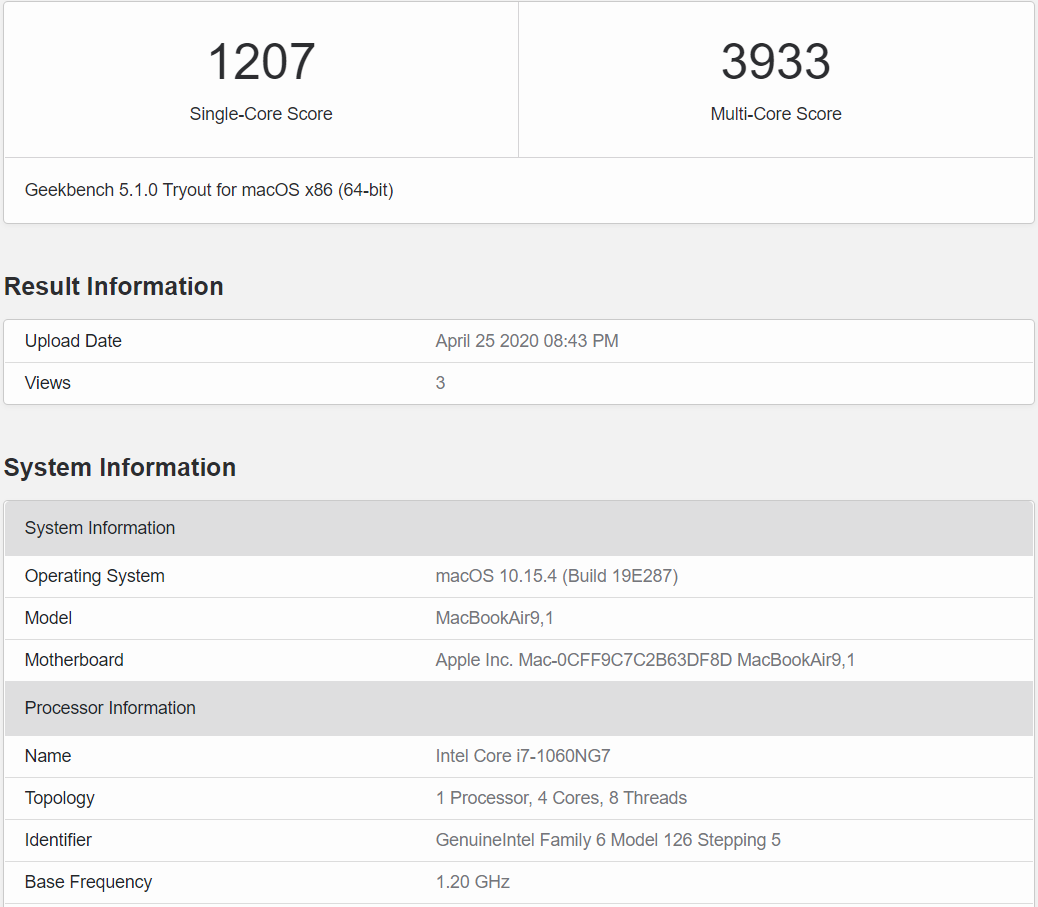
Task: Click the 'Motherboard' label
Action: pos(74,660)
